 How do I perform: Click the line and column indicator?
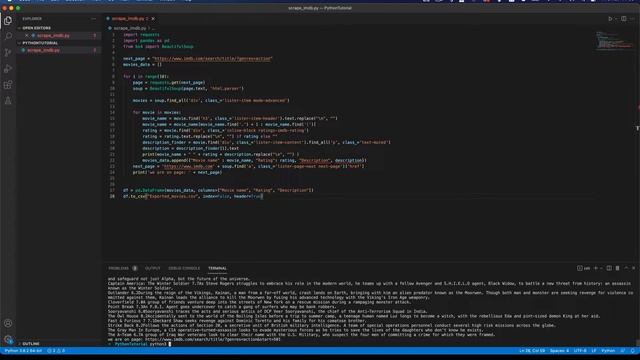(x=532, y=351)
